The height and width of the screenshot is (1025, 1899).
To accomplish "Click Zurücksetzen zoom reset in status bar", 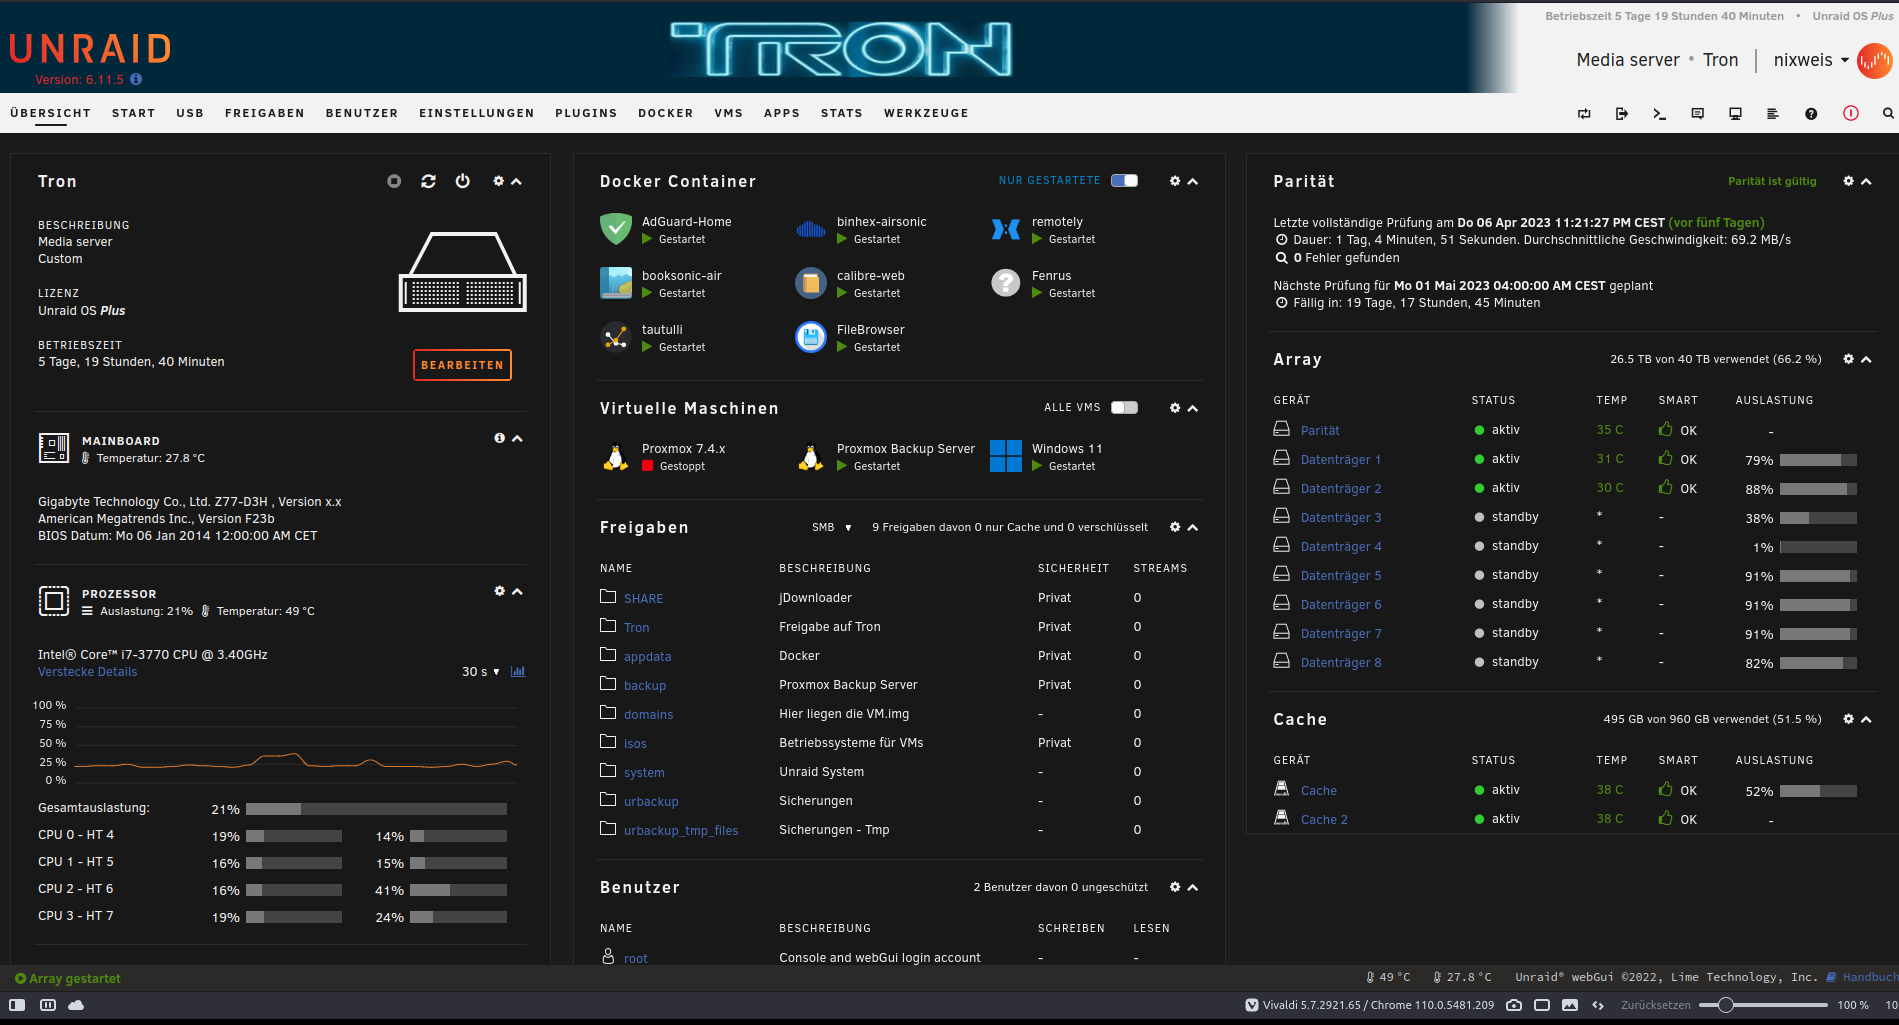I will point(1655,1005).
